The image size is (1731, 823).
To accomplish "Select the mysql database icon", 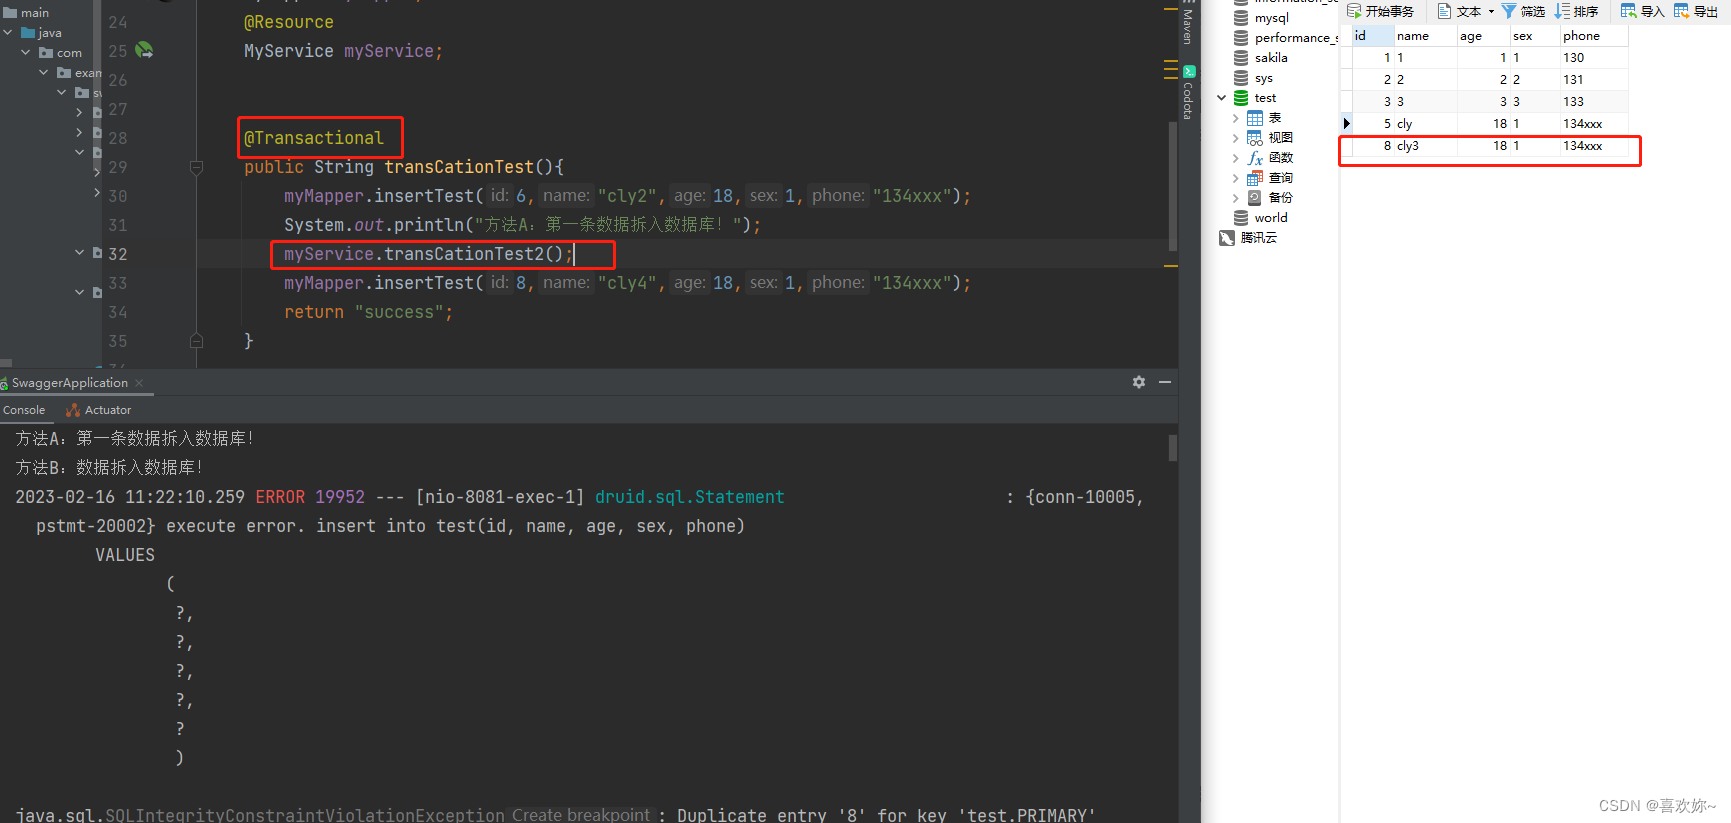I will pyautogui.click(x=1241, y=18).
